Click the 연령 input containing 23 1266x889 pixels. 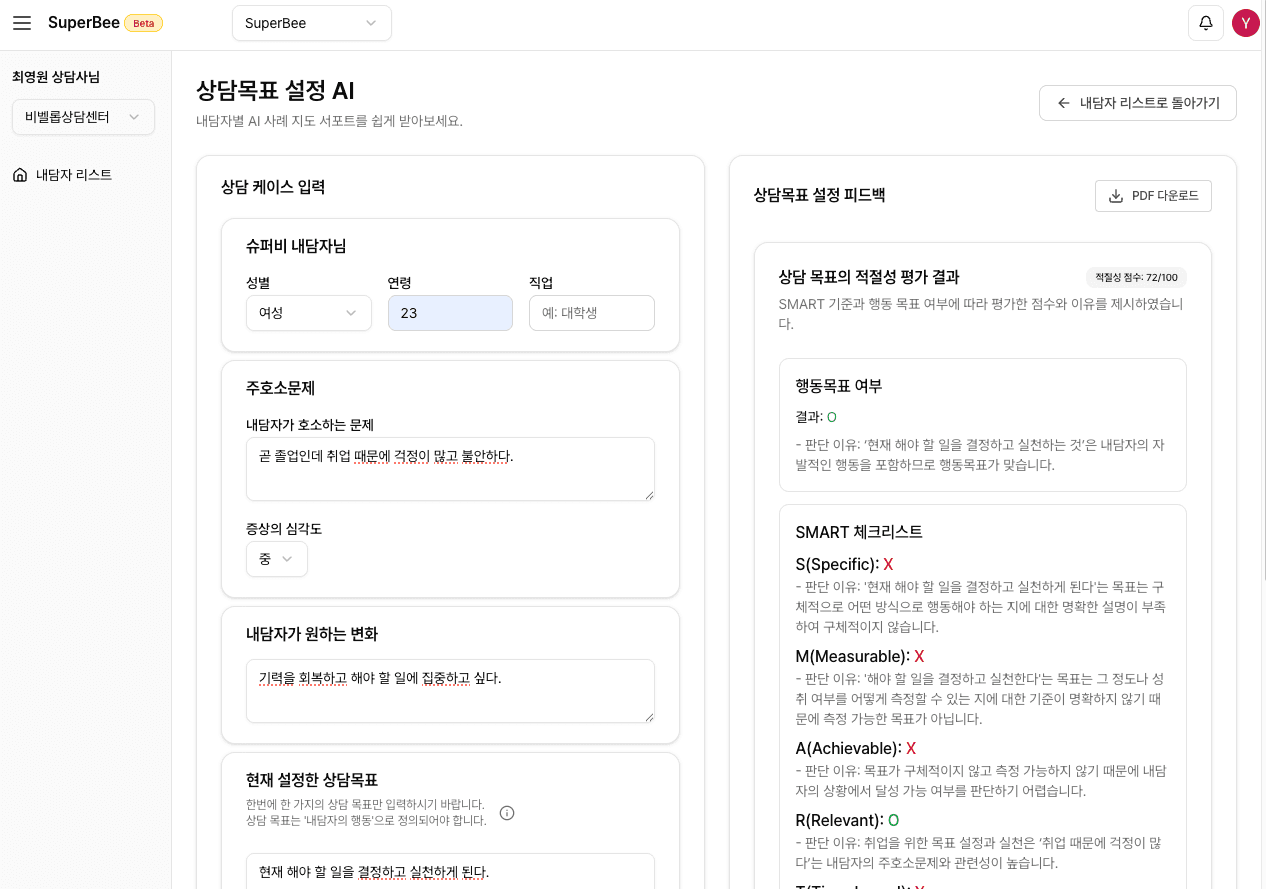[x=450, y=312]
